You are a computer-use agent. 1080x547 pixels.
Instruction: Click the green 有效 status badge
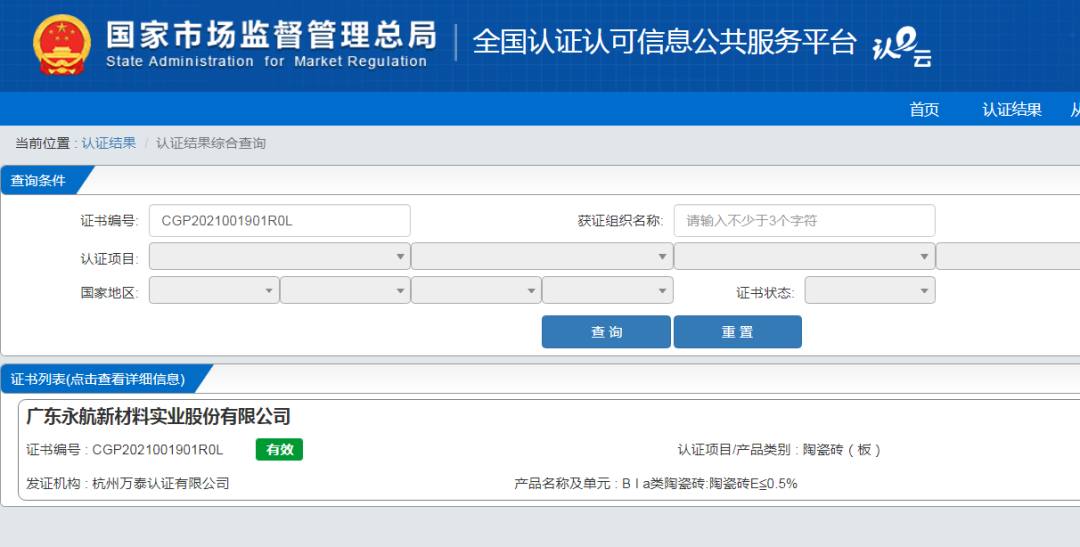coord(279,449)
